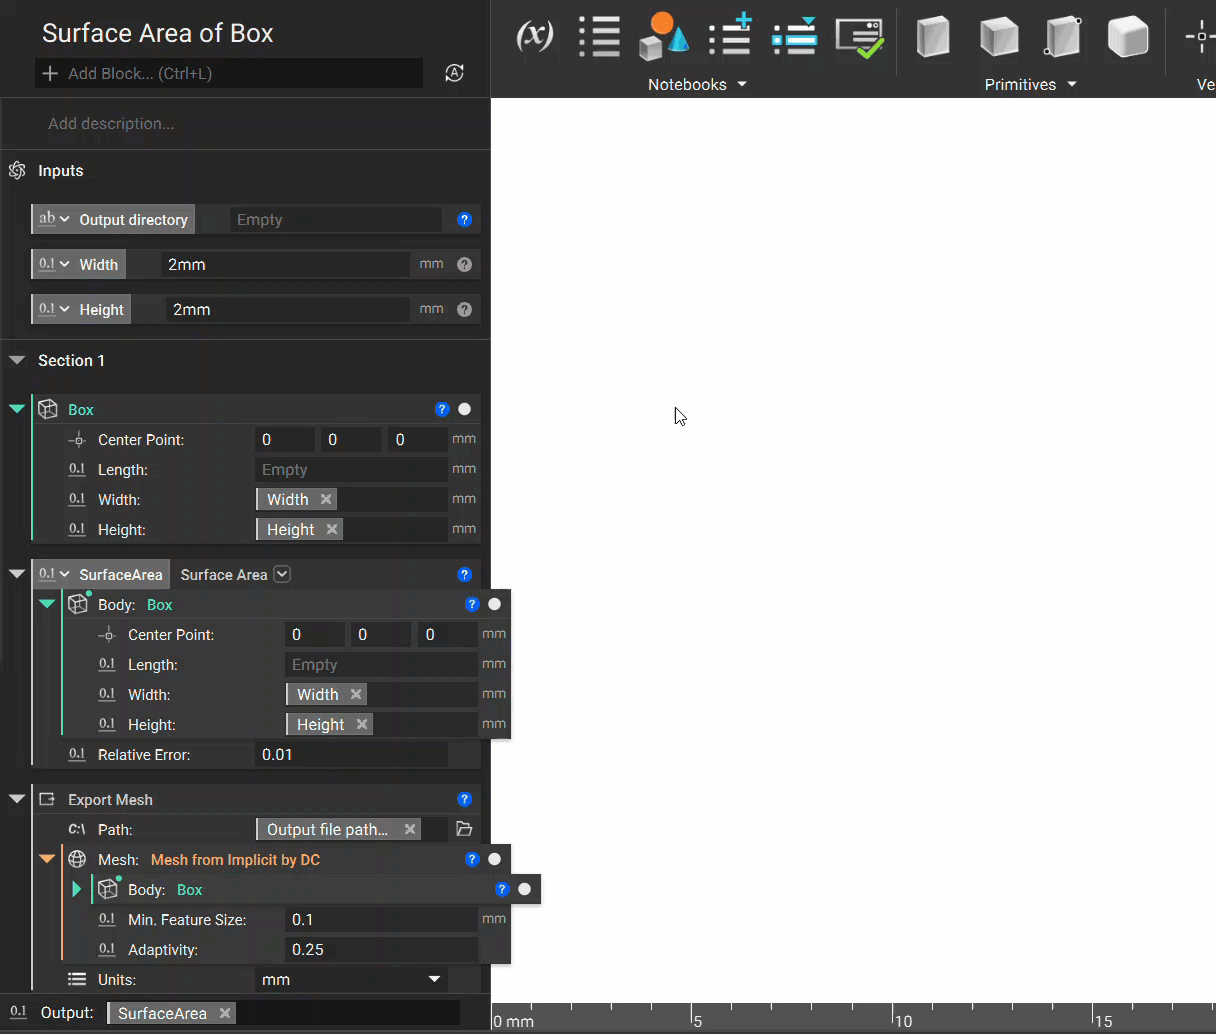
Task: Click the Mesh from Implicit by DC label
Action: tap(236, 859)
